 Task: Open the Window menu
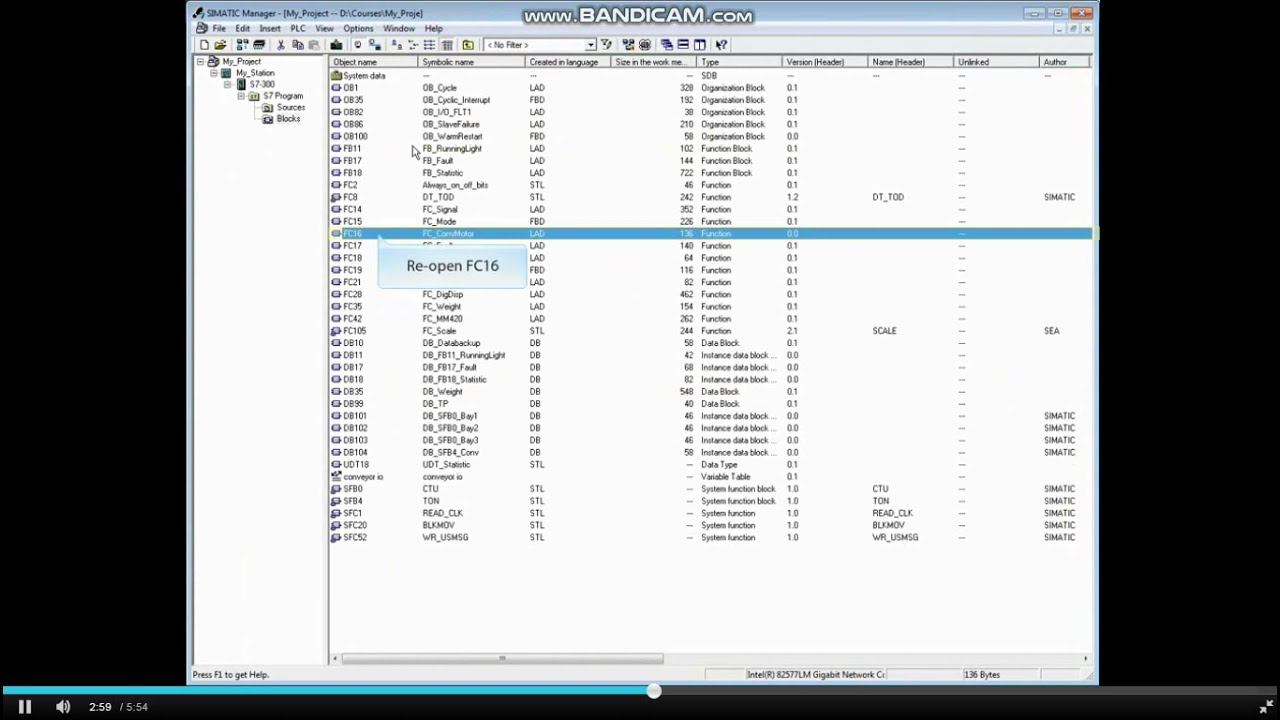click(x=399, y=28)
